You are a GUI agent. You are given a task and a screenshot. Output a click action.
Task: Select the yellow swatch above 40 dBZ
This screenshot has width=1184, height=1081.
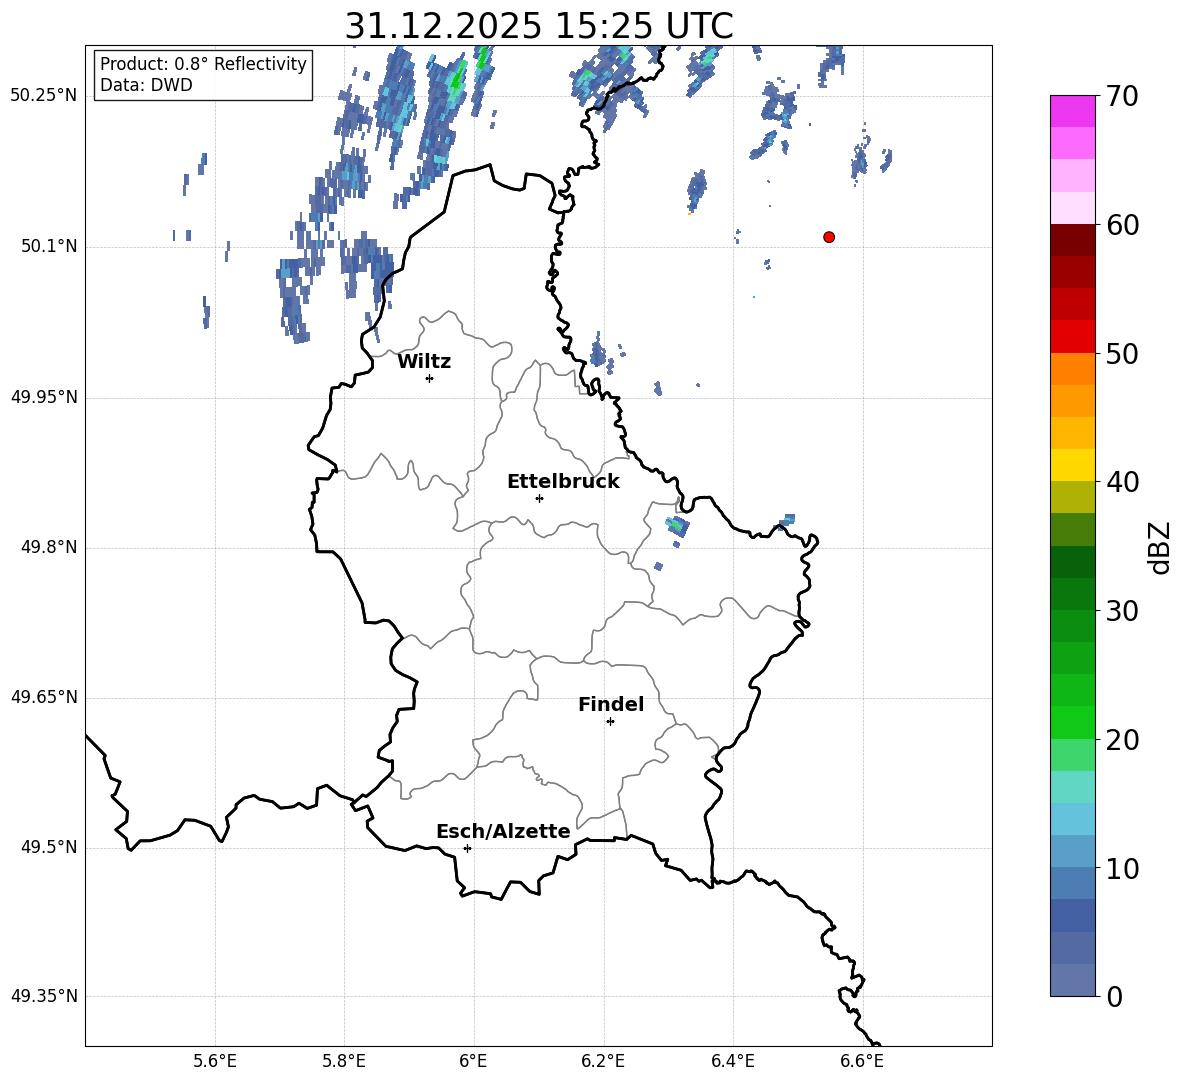tap(1073, 465)
